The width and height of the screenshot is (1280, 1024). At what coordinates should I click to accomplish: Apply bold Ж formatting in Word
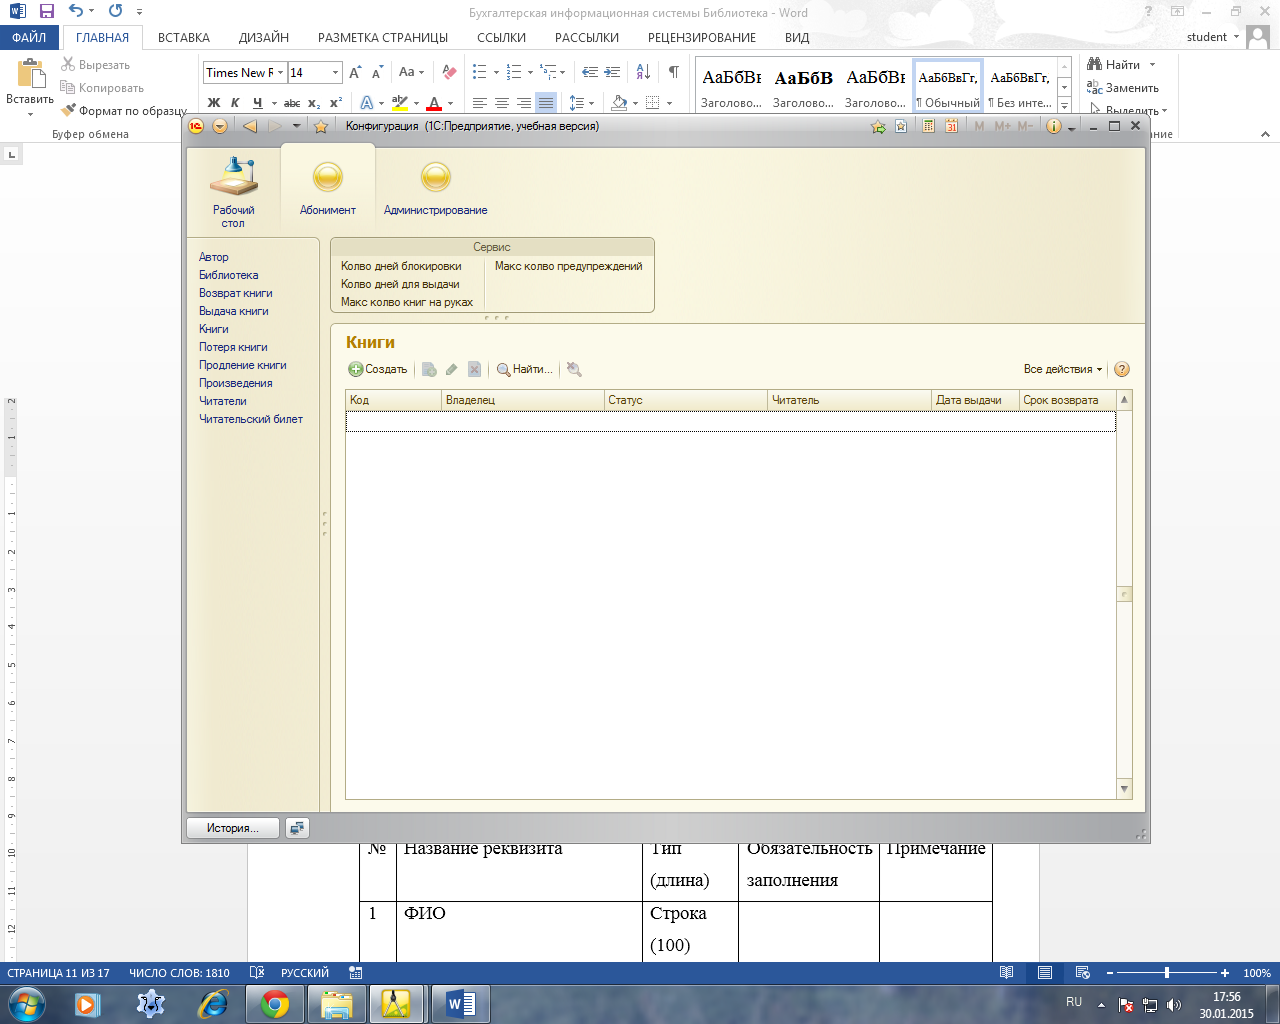[213, 103]
